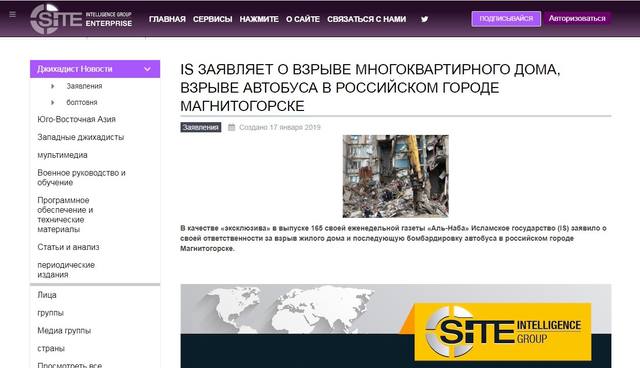
Task: Click the Авторизоваться button
Action: pyautogui.click(x=577, y=18)
